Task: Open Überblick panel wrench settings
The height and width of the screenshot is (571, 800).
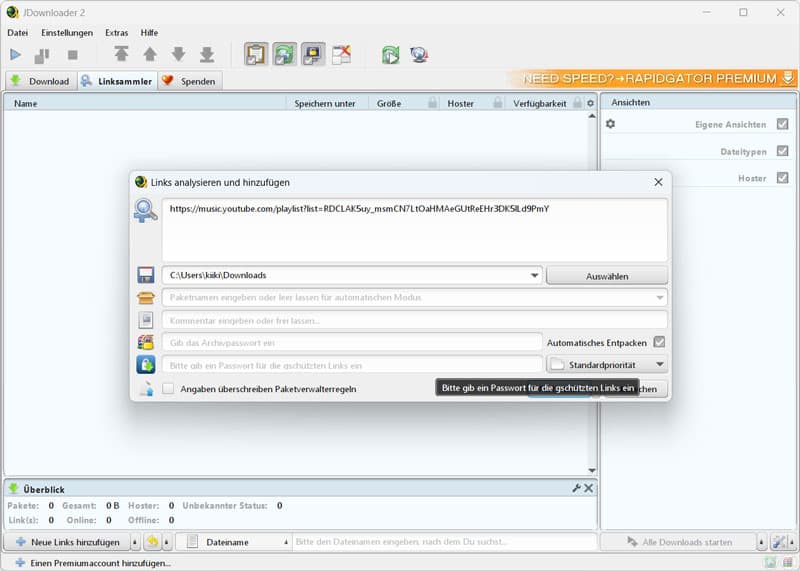Action: pos(576,488)
